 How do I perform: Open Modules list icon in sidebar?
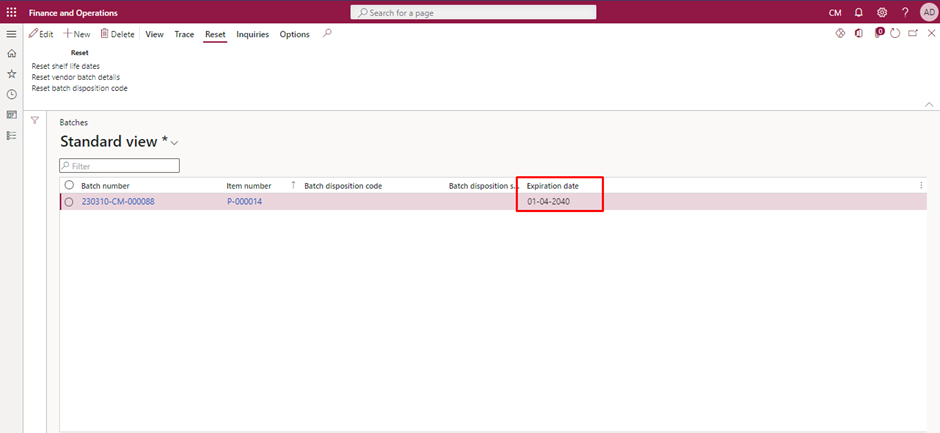click(11, 136)
